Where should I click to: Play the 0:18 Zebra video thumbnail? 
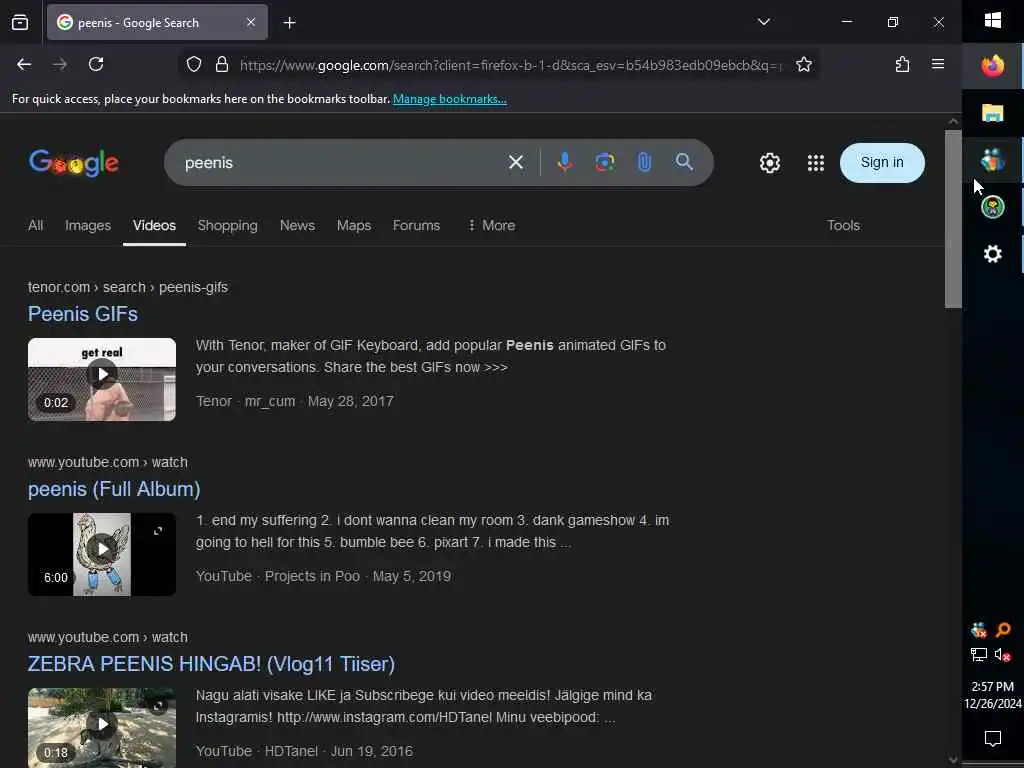[102, 728]
